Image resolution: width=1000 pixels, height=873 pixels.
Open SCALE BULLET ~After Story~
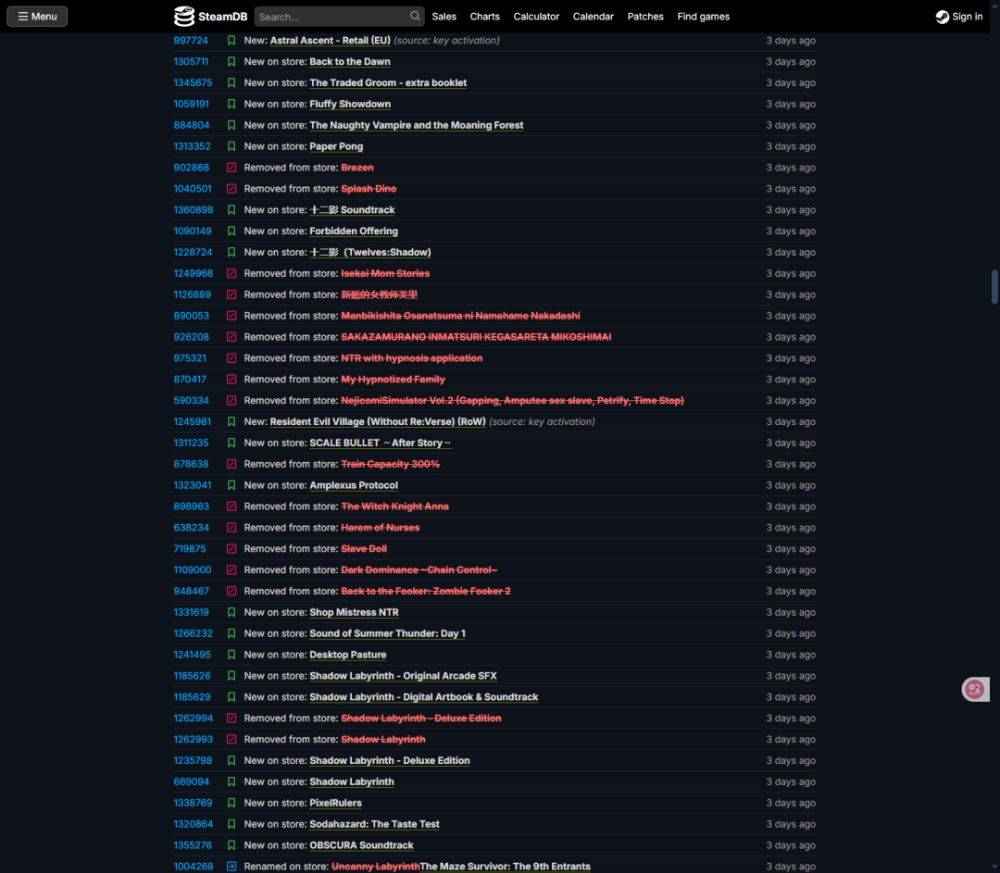click(380, 443)
